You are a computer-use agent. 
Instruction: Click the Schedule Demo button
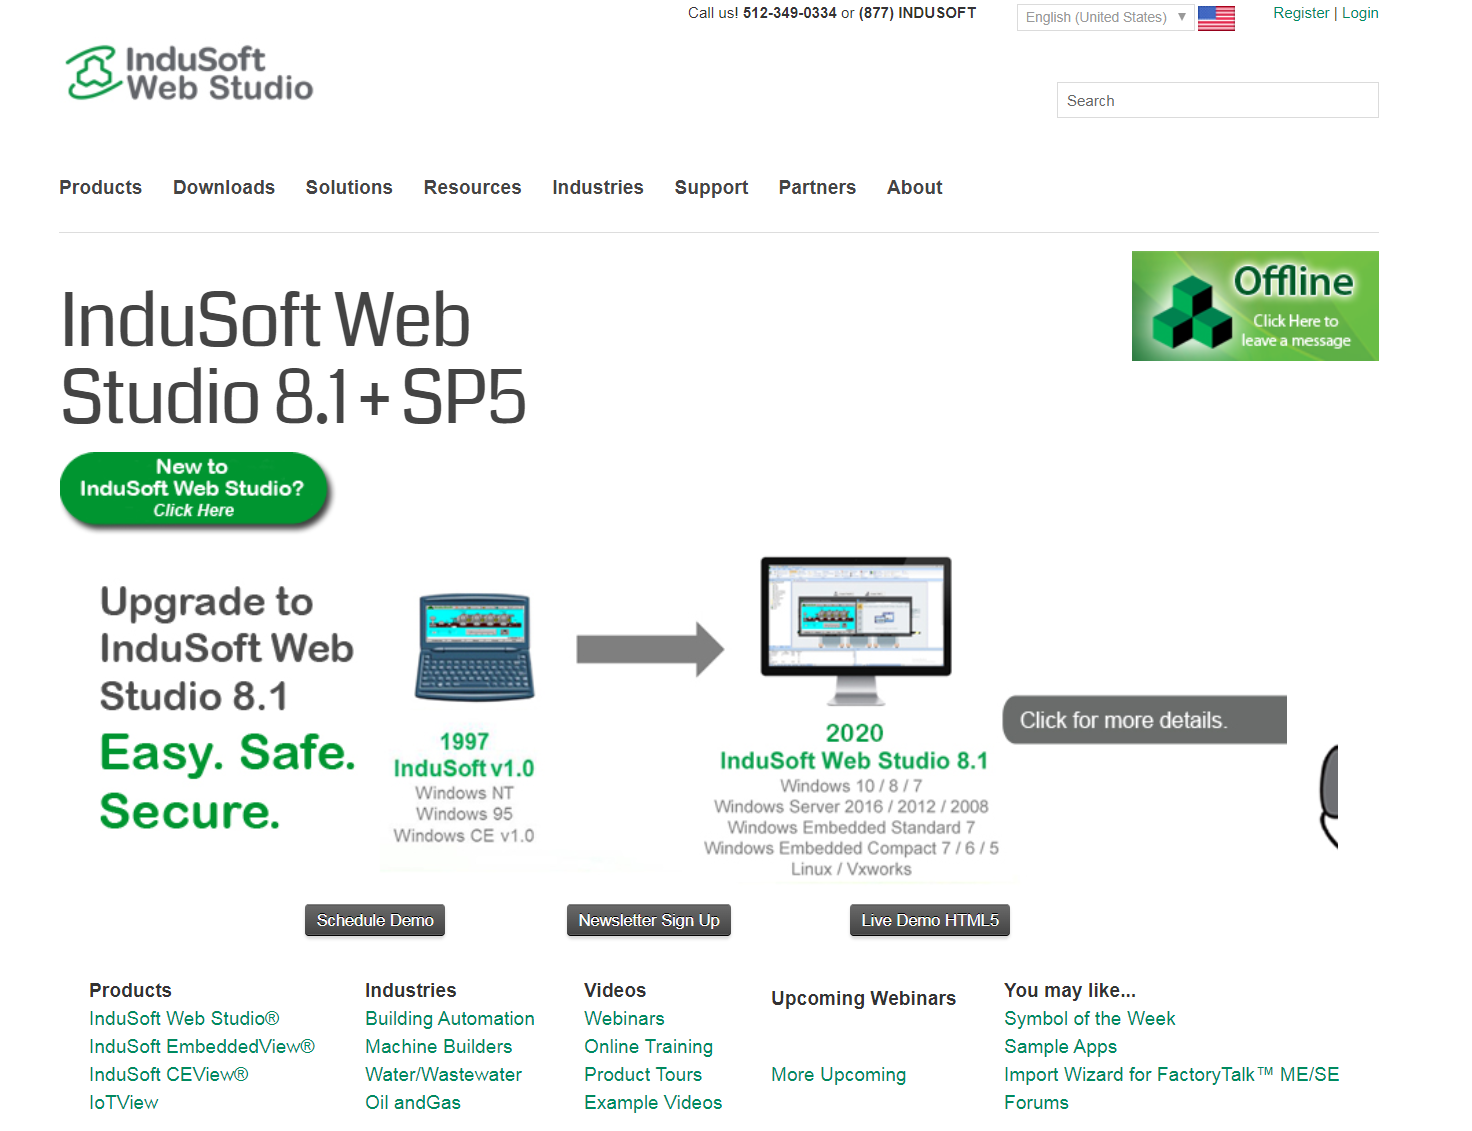[375, 920]
